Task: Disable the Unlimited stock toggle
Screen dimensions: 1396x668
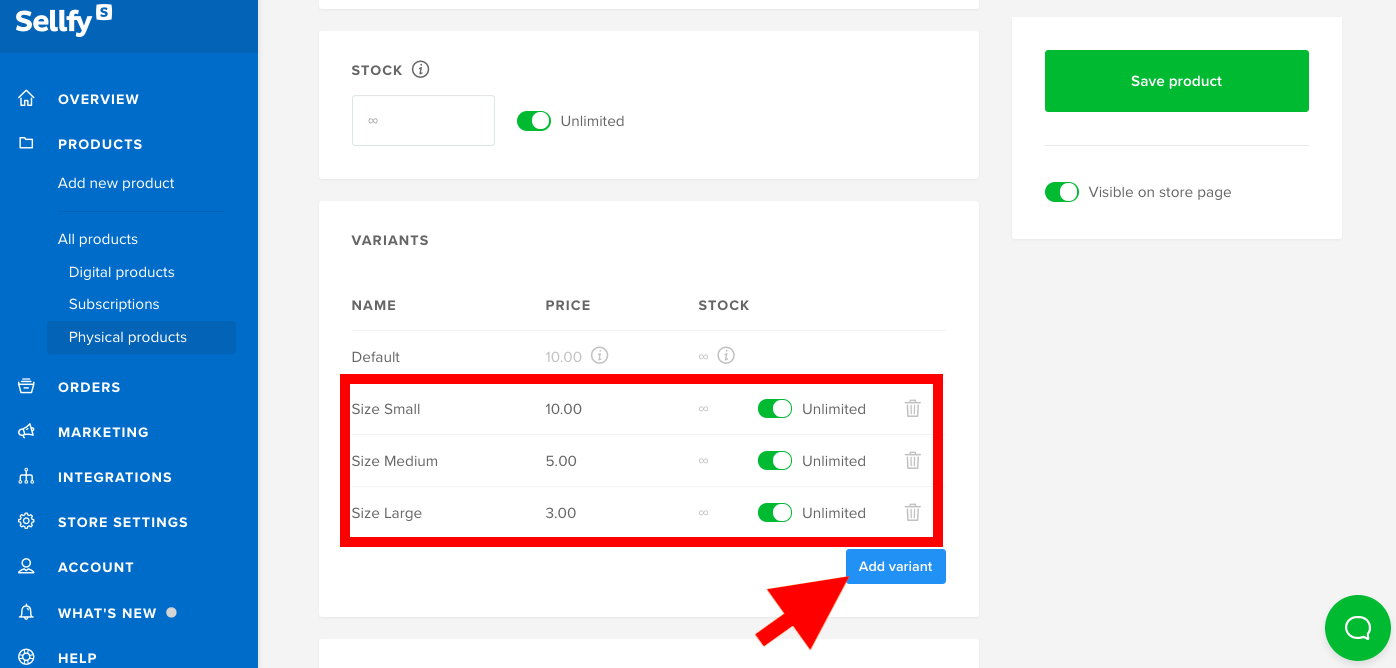Action: point(534,120)
